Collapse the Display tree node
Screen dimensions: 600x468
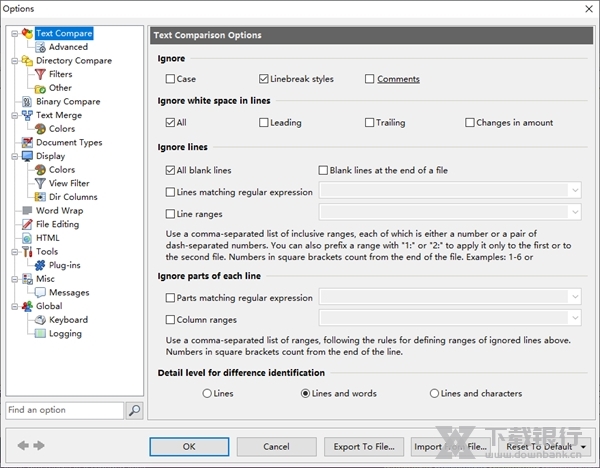pyautogui.click(x=12, y=157)
